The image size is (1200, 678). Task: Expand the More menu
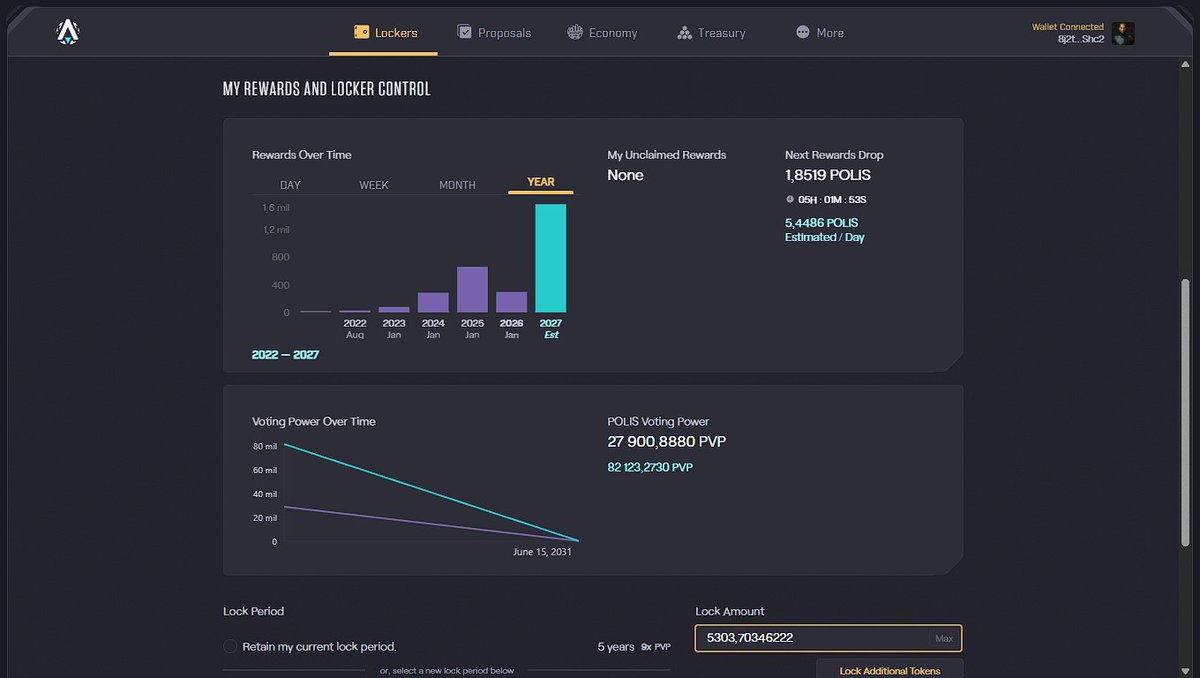[x=820, y=33]
